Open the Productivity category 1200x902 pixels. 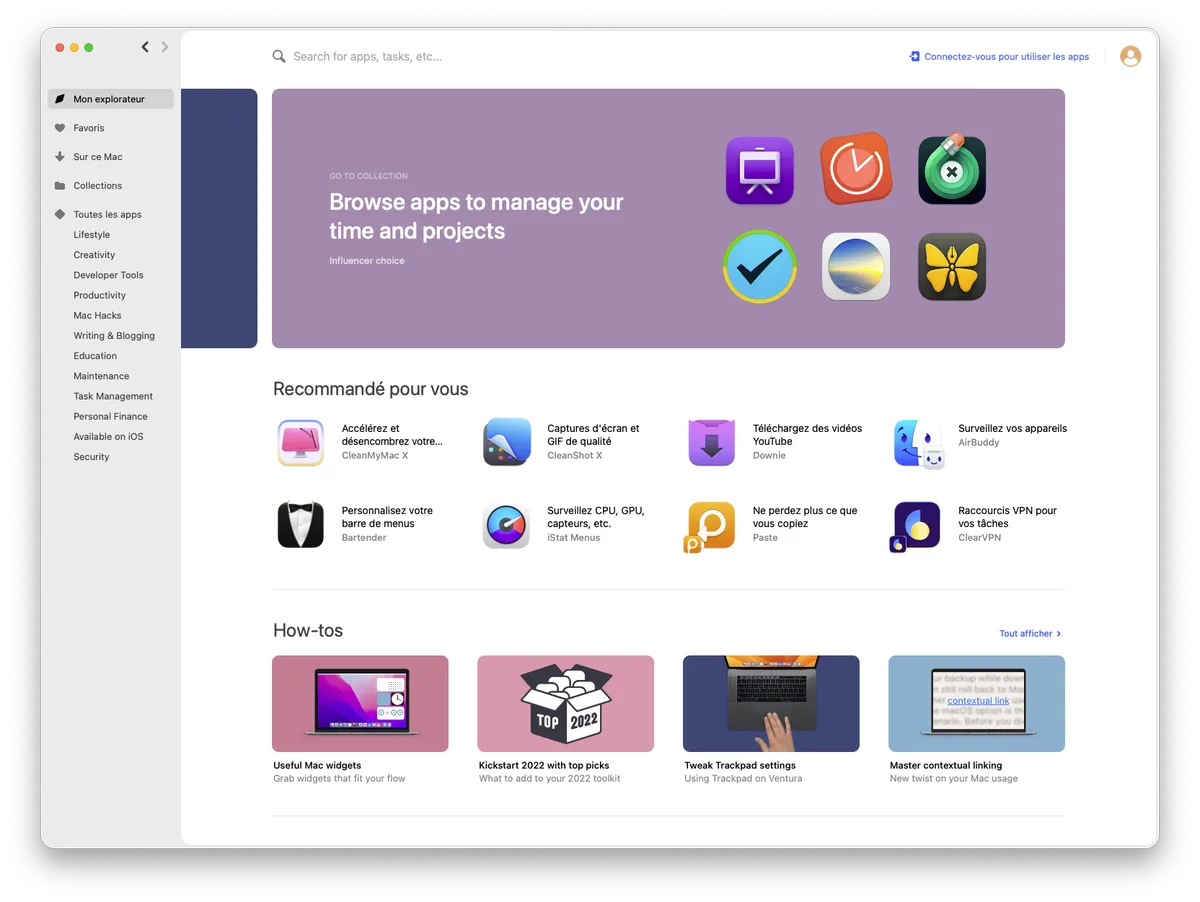tap(100, 295)
